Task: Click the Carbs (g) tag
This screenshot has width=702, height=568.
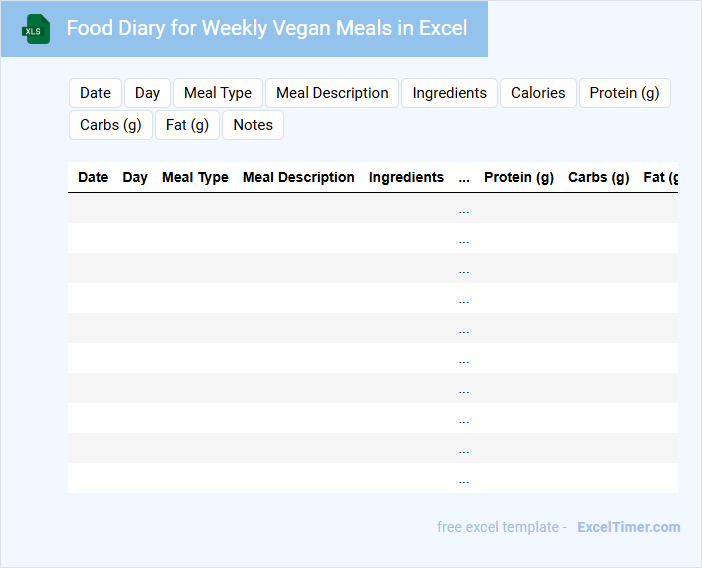Action: click(x=111, y=125)
